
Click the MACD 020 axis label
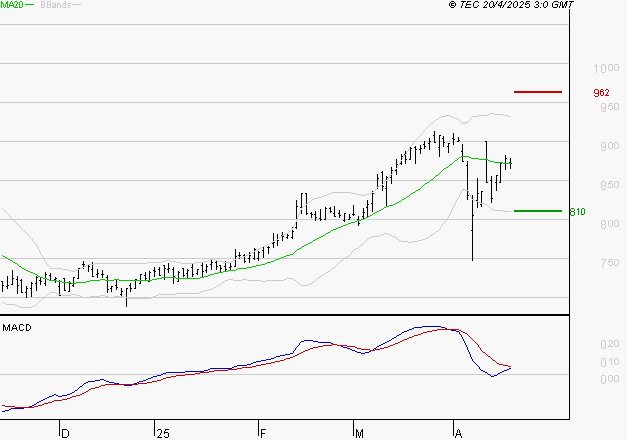610,344
